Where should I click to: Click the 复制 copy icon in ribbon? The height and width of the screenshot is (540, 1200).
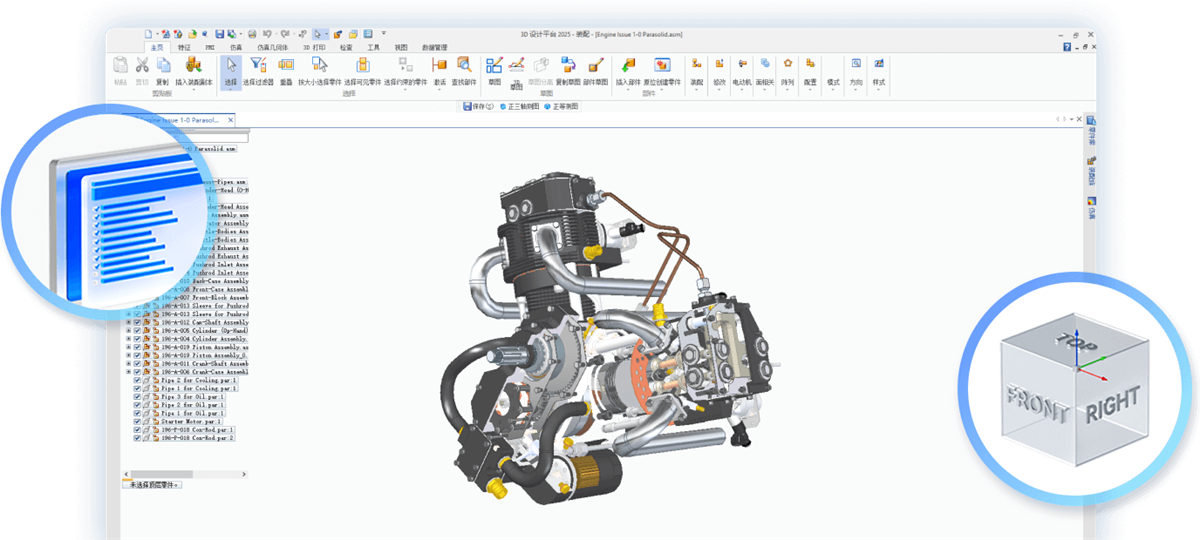pyautogui.click(x=163, y=67)
